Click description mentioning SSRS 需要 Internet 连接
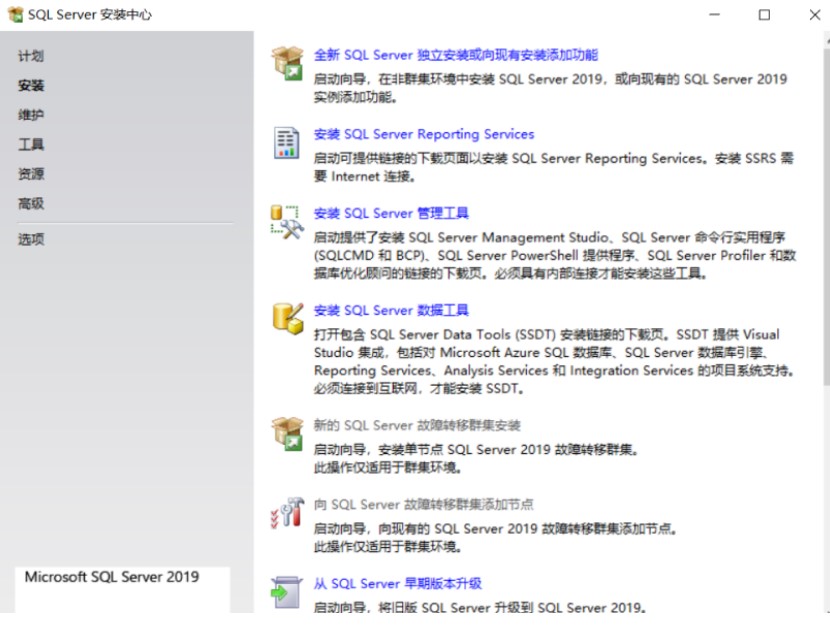 point(554,167)
